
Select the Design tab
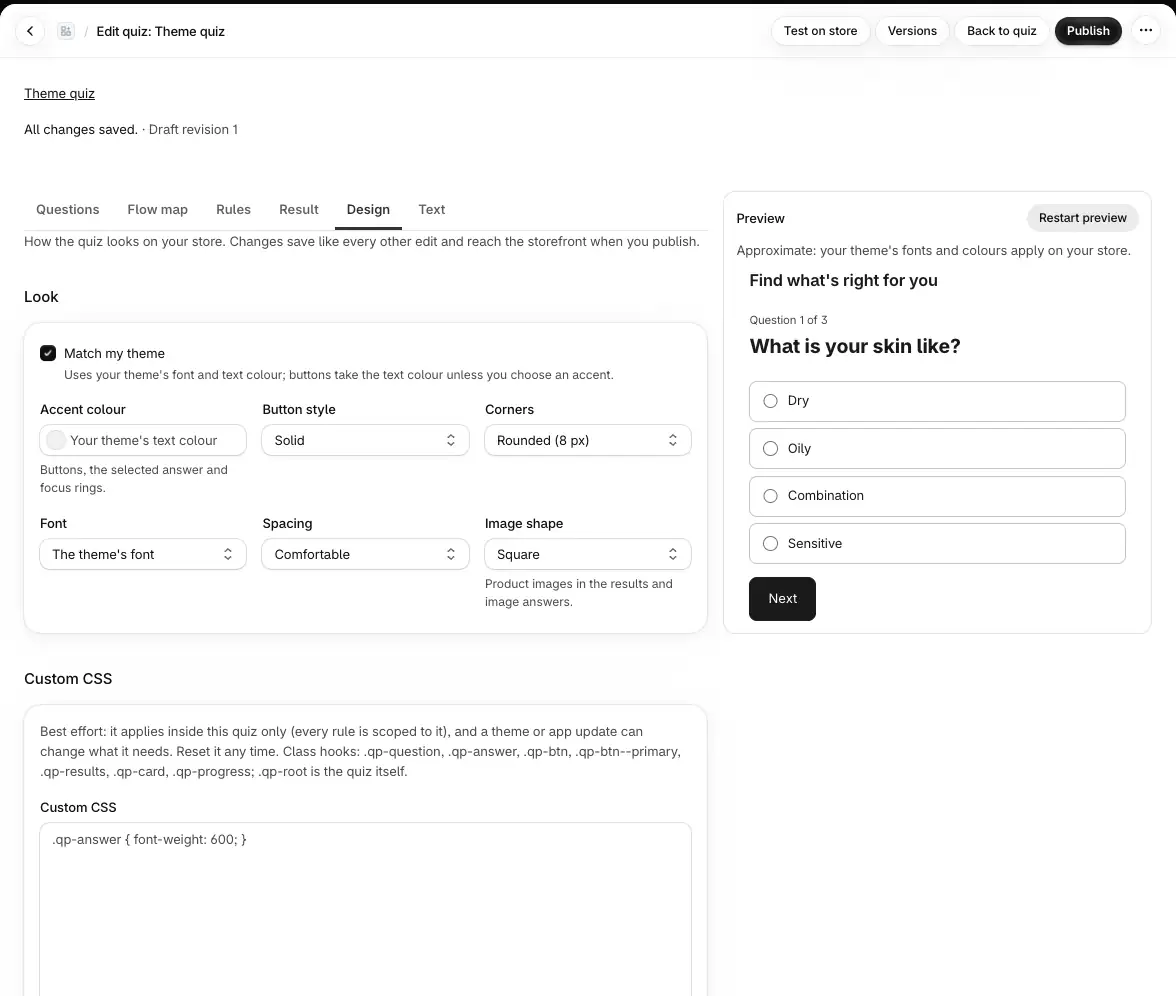368,209
